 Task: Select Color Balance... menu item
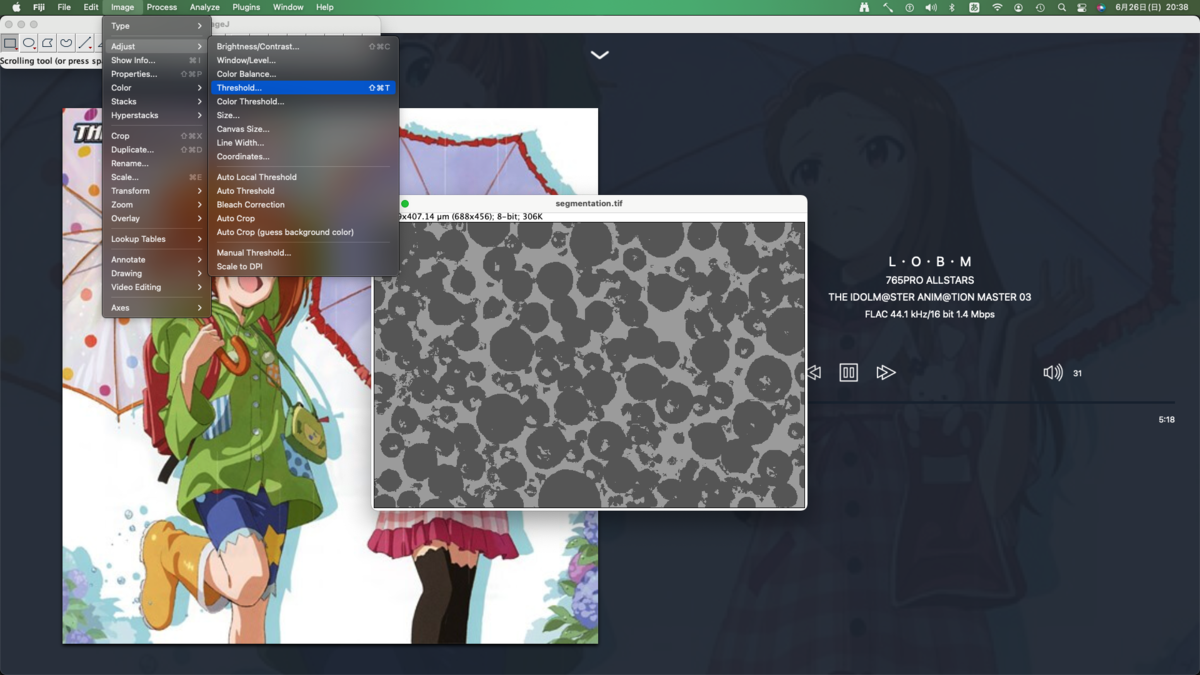(x=303, y=74)
